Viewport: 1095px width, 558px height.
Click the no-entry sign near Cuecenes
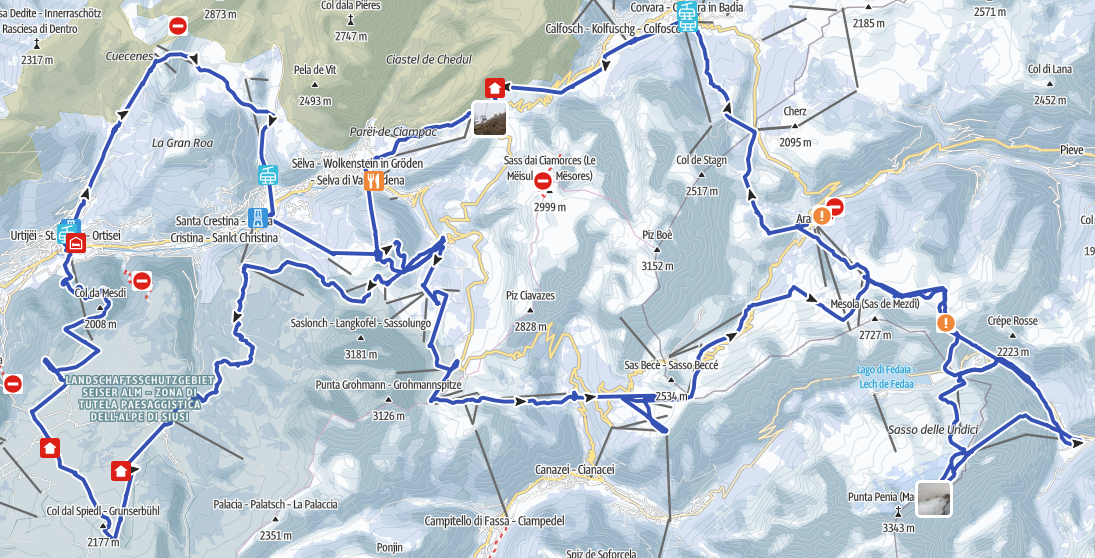178,27
